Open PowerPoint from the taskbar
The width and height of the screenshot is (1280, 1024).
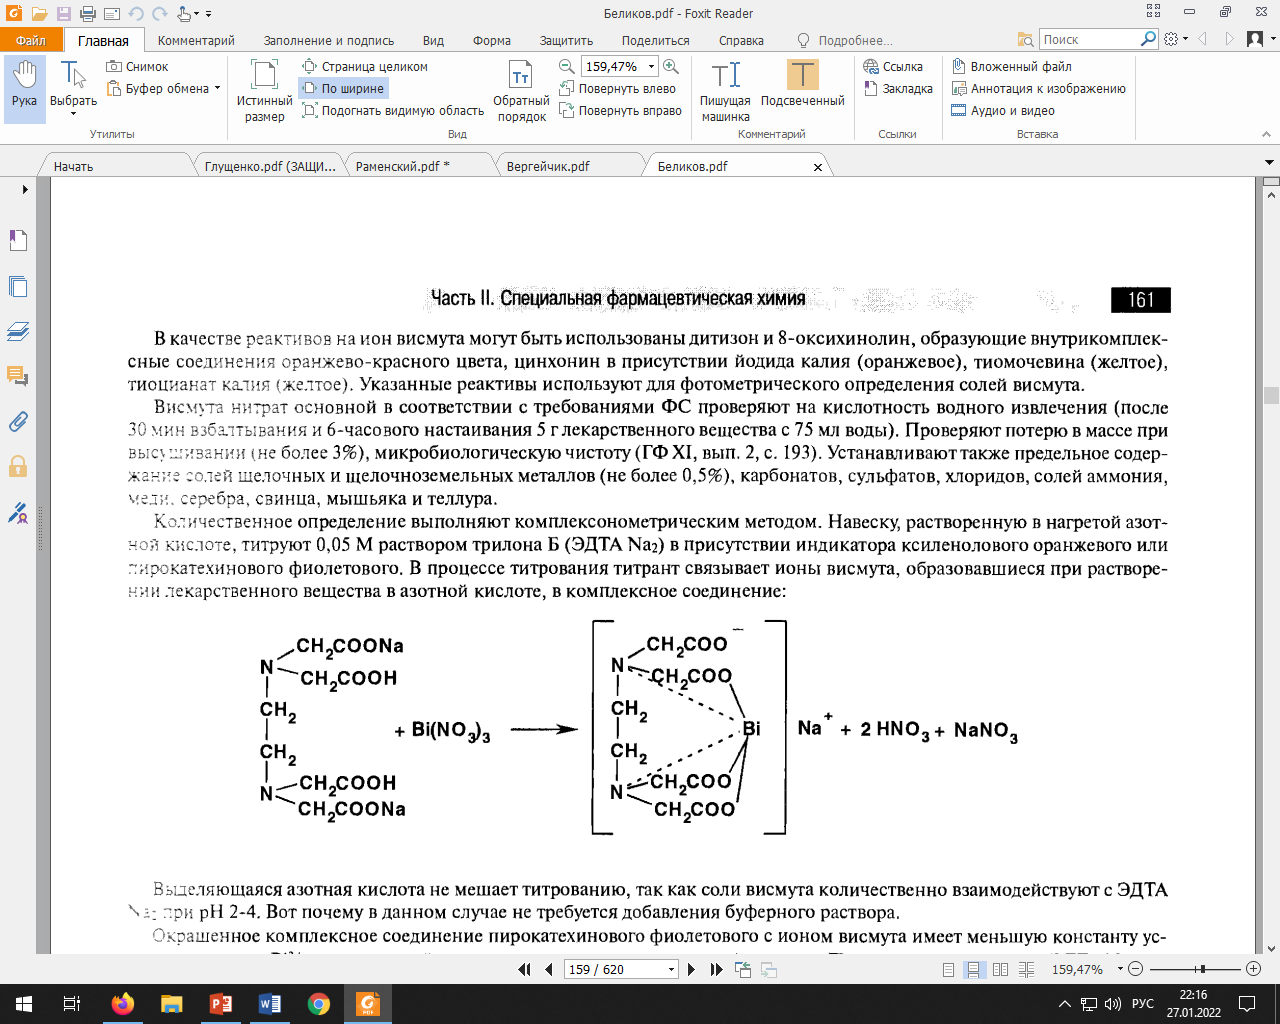tap(221, 1004)
